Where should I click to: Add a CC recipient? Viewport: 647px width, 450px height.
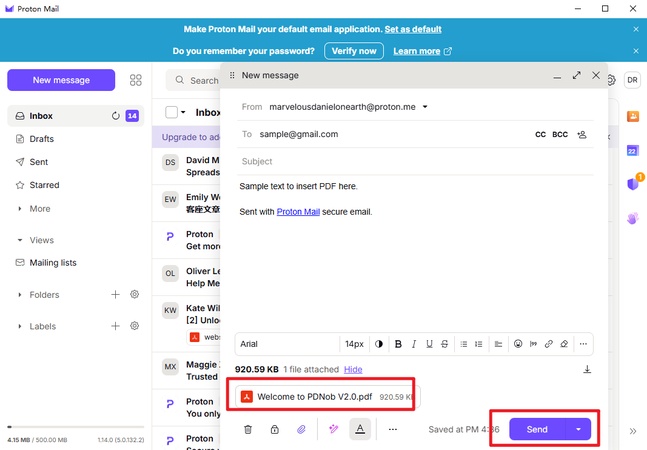[540, 134]
